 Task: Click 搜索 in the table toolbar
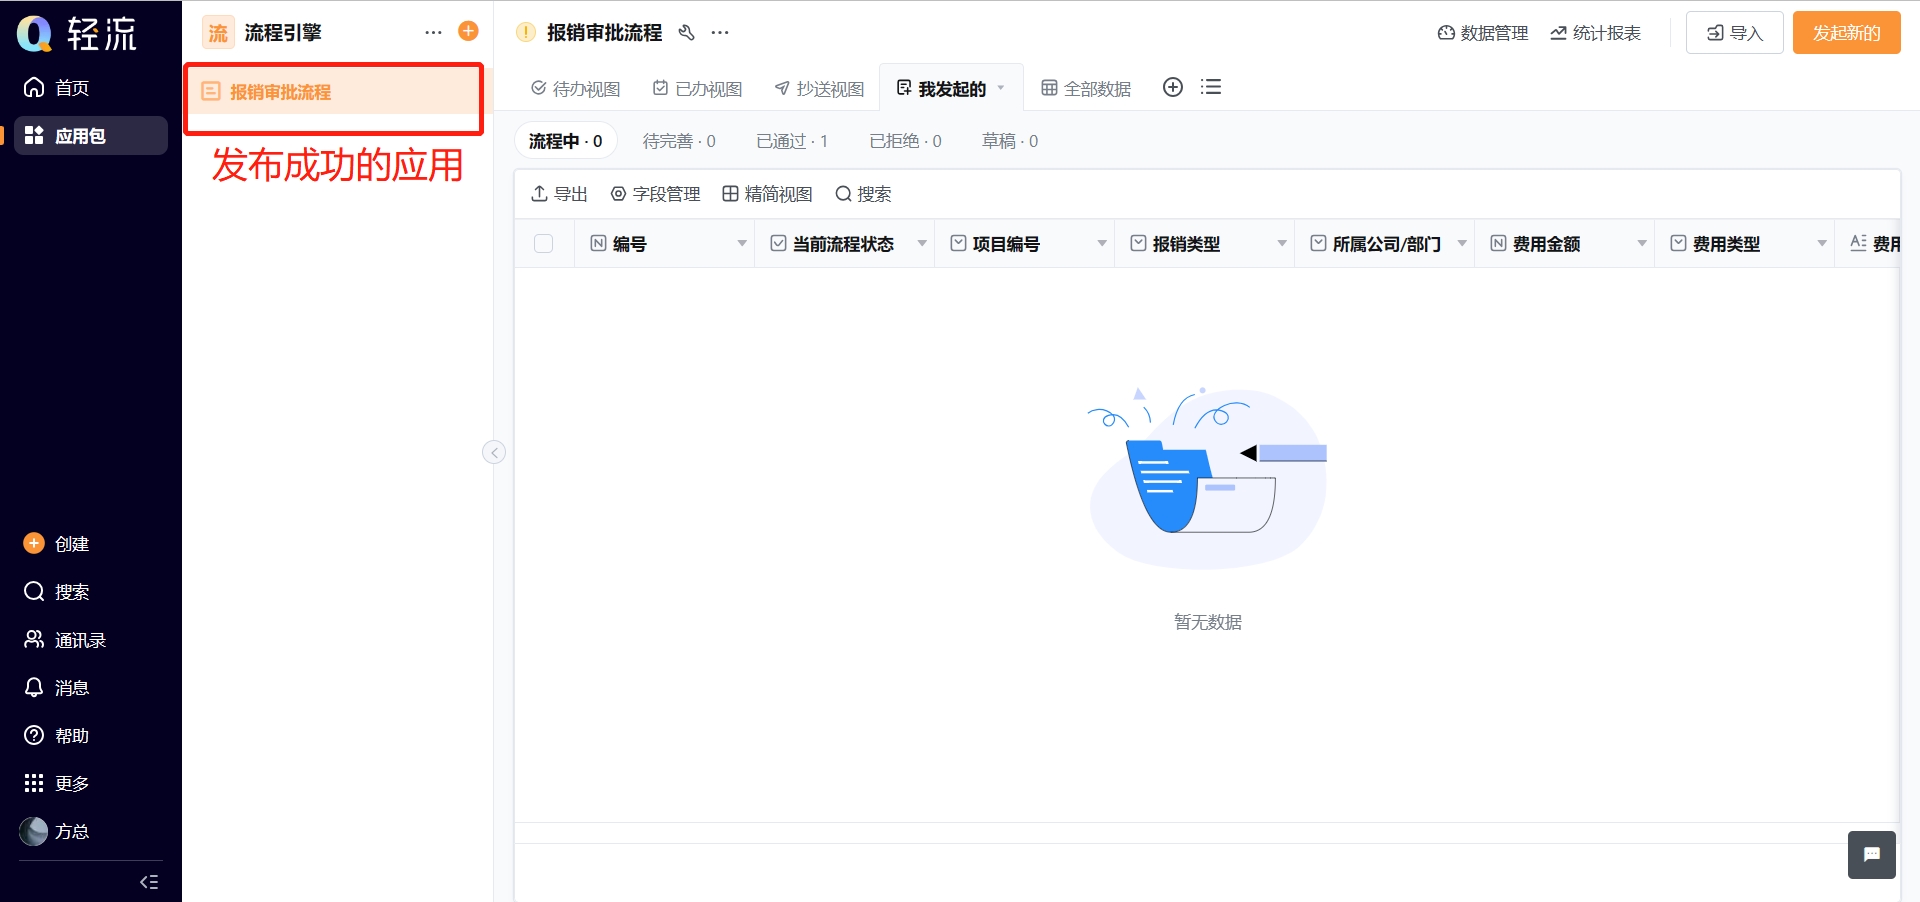click(x=863, y=194)
